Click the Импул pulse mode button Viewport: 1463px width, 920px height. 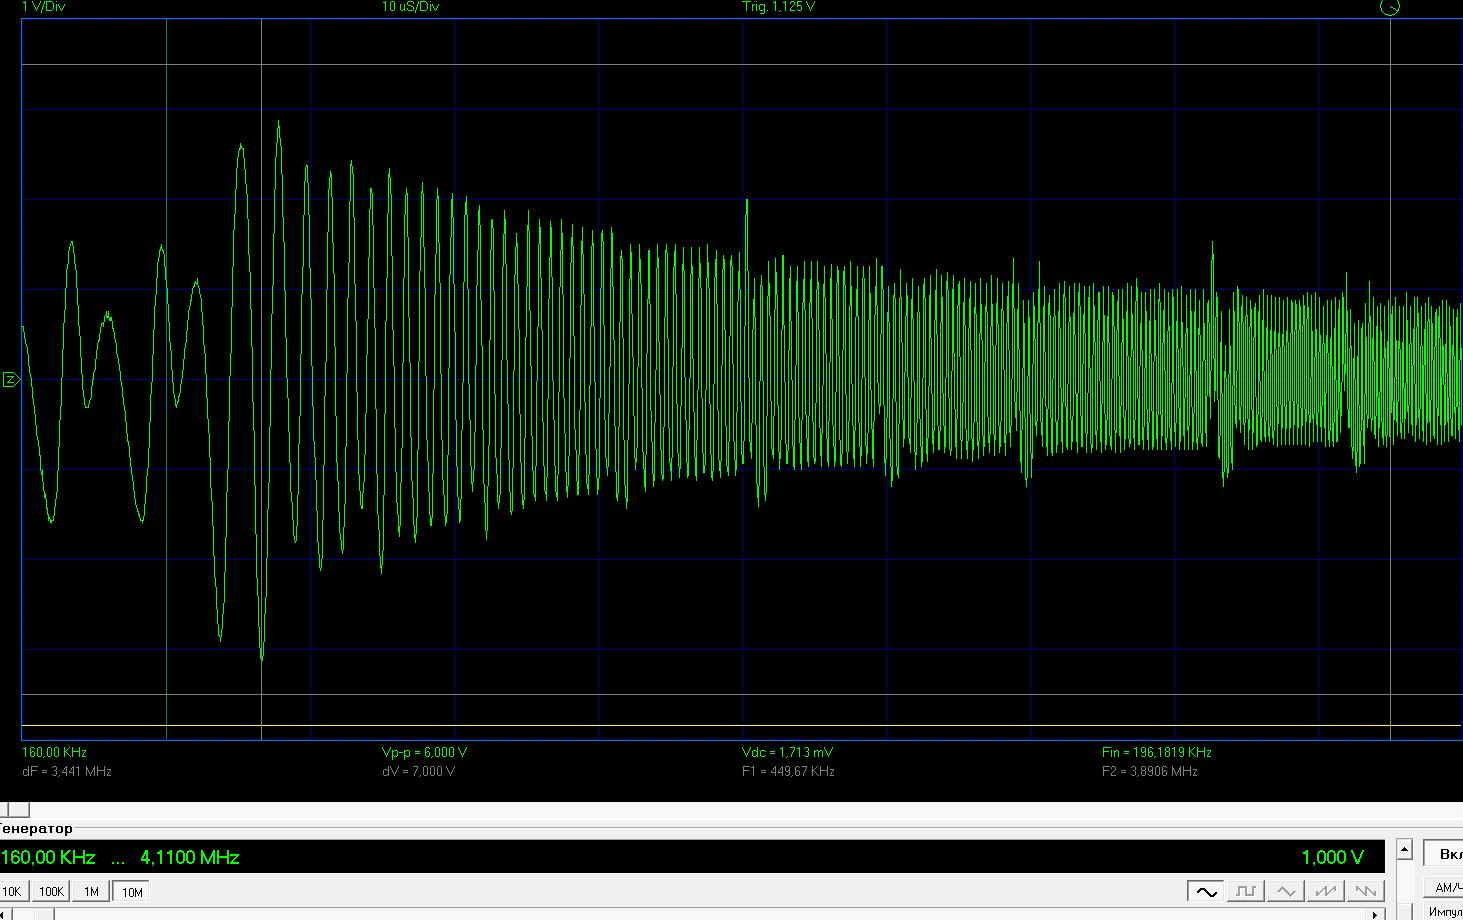coord(1446,911)
